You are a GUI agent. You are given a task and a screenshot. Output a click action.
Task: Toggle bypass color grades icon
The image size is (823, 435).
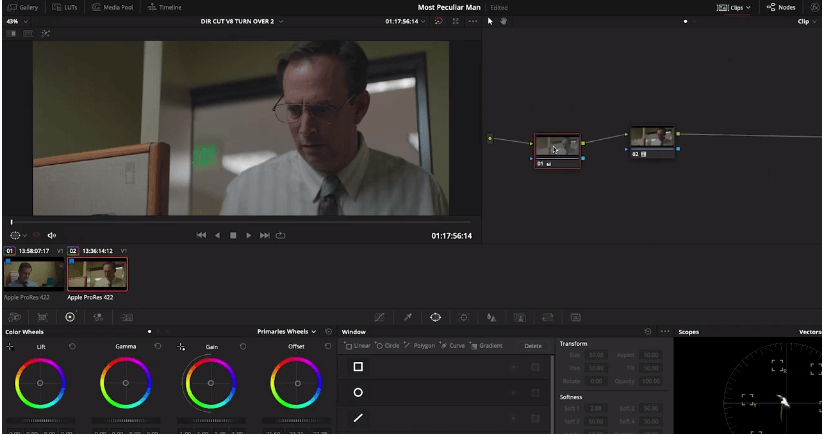tap(439, 22)
